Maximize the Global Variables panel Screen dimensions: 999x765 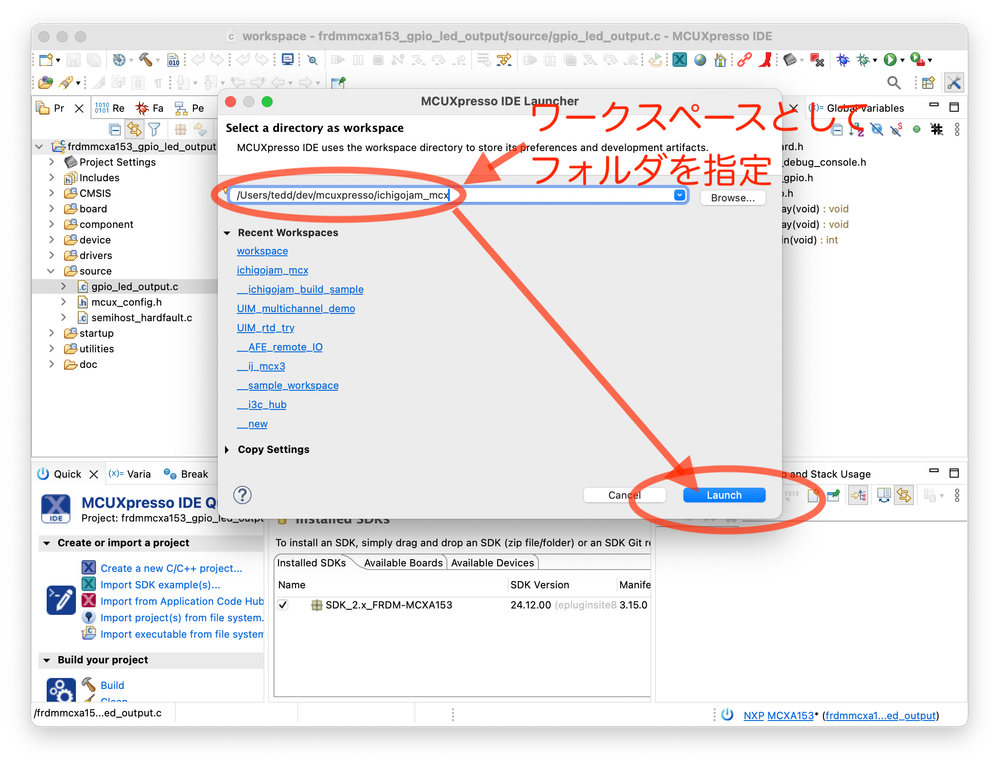tap(954, 107)
